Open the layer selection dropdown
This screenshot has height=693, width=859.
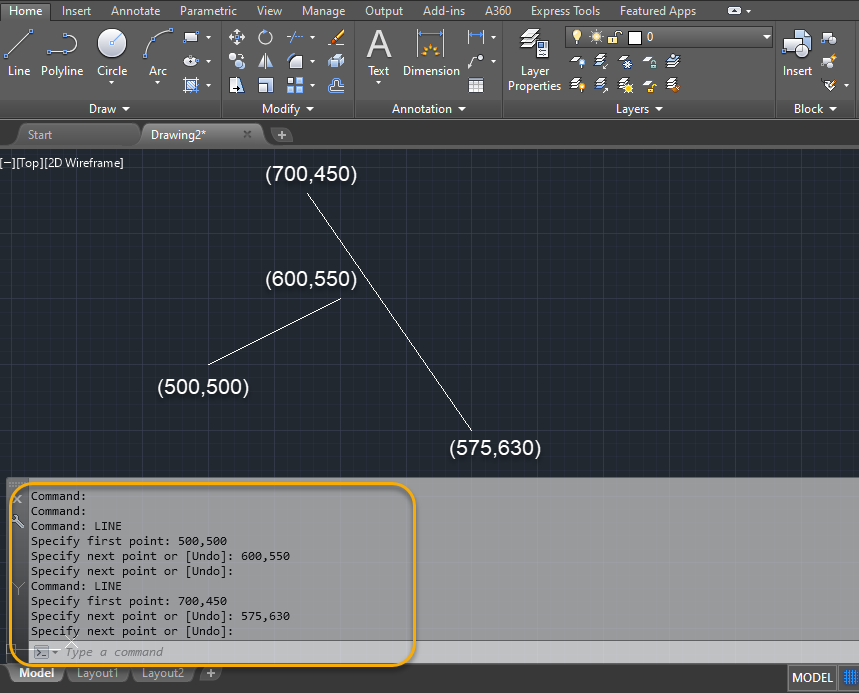coord(766,37)
